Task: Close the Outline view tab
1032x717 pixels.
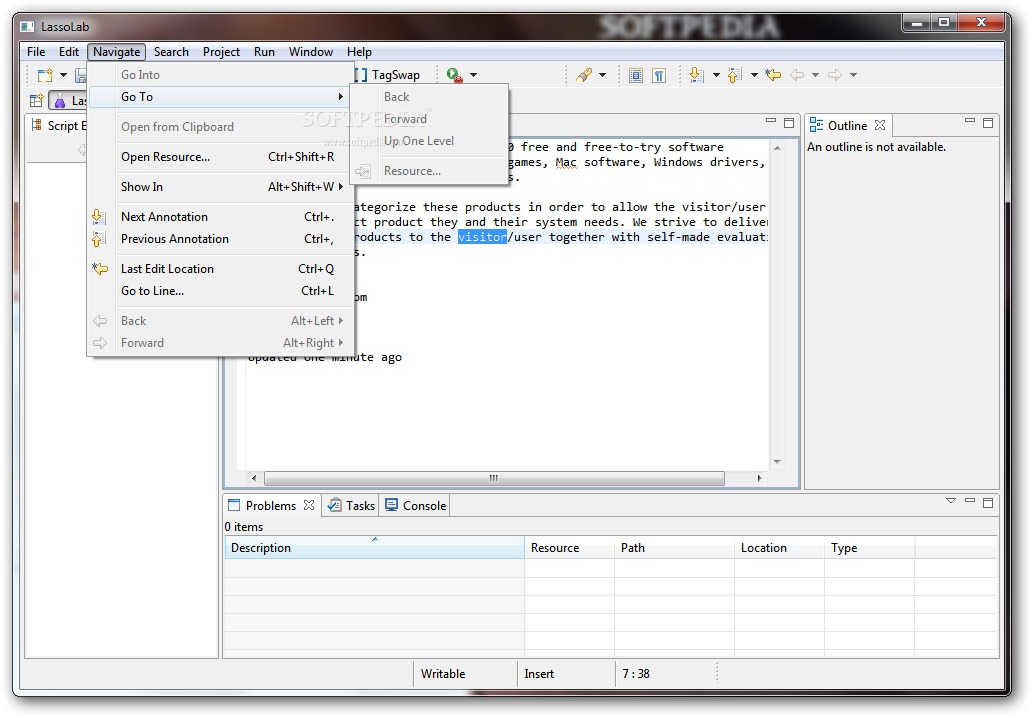Action: tap(880, 125)
